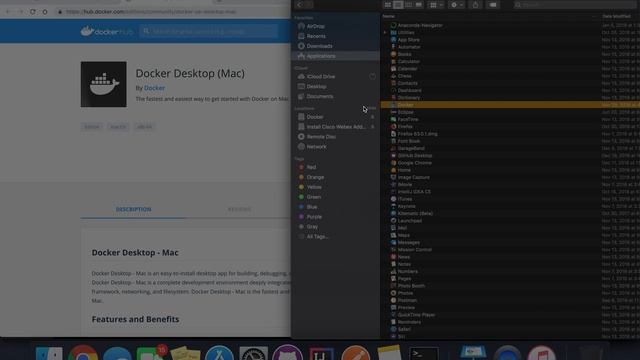Image resolution: width=640 pixels, height=360 pixels.
Task: Open iTunes from the Dock
Action: tap(542, 354)
